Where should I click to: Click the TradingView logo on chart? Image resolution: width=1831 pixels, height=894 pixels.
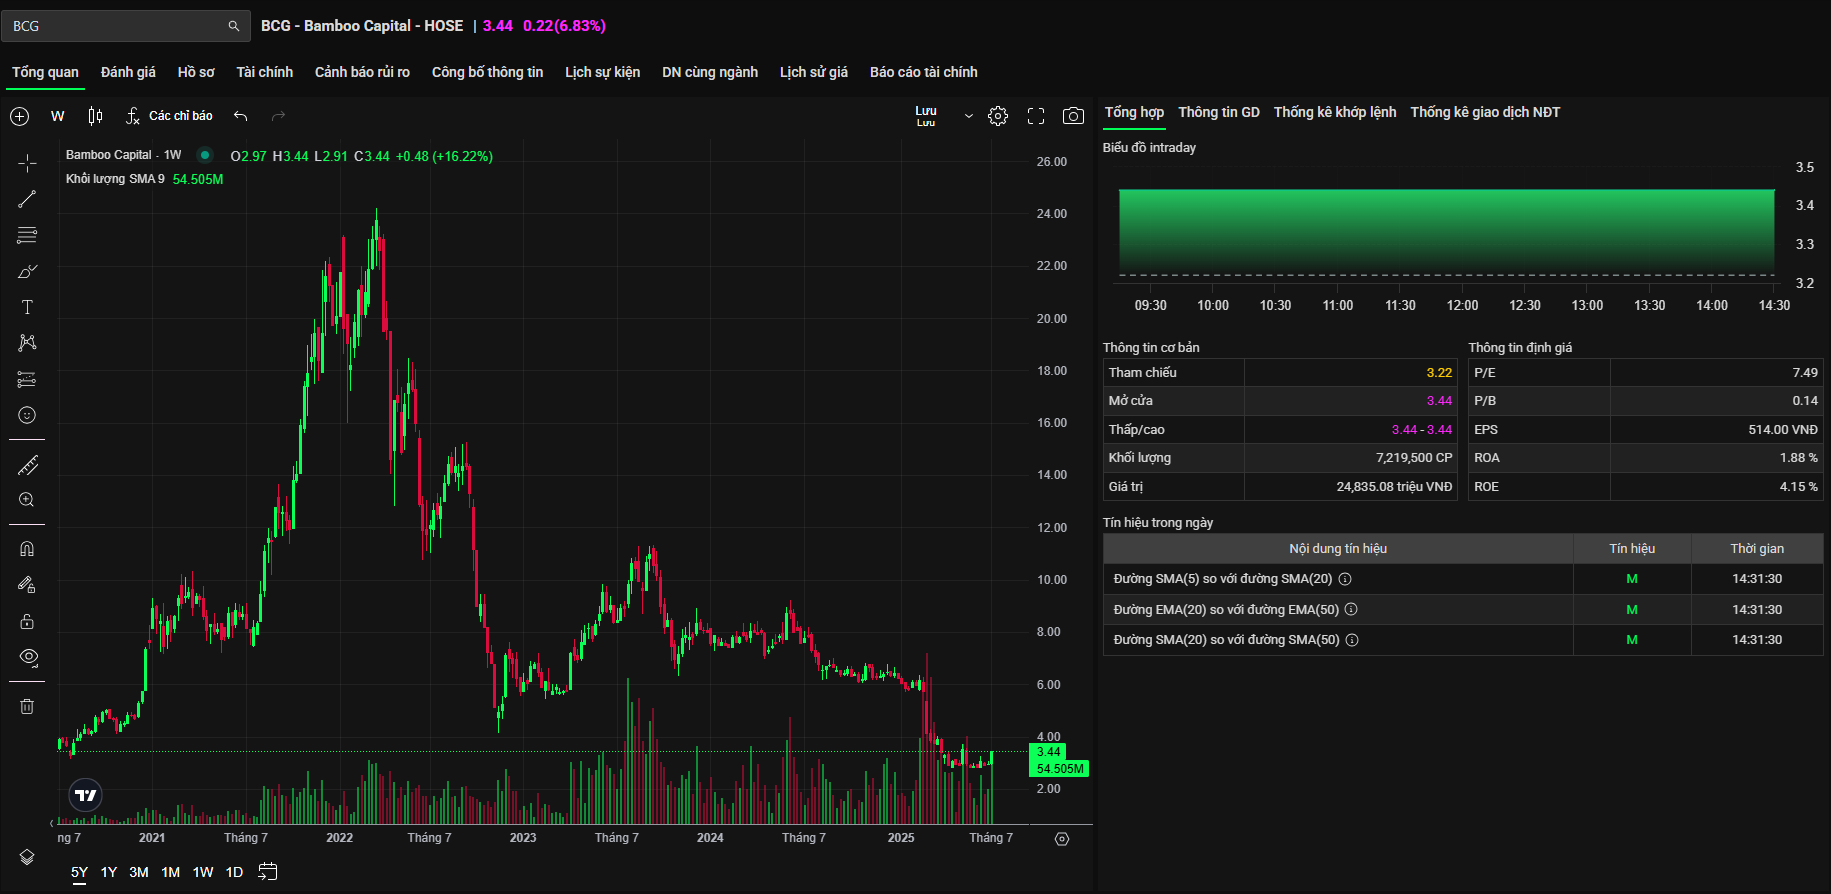86,795
